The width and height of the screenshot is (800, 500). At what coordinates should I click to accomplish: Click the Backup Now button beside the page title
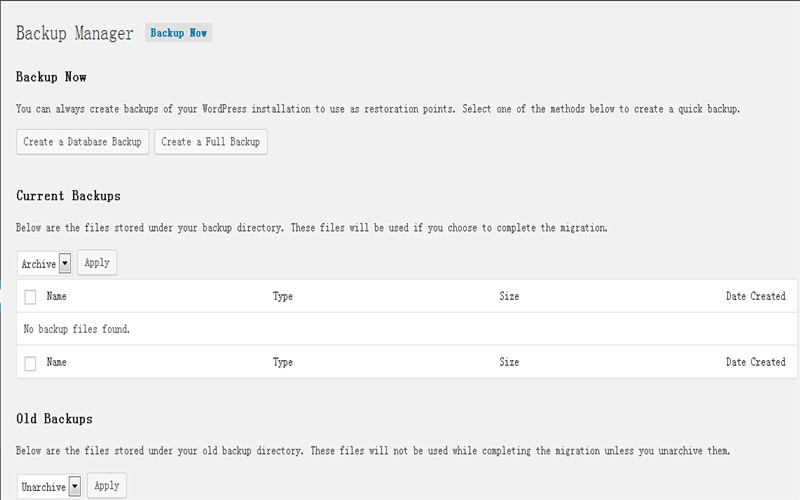click(179, 33)
